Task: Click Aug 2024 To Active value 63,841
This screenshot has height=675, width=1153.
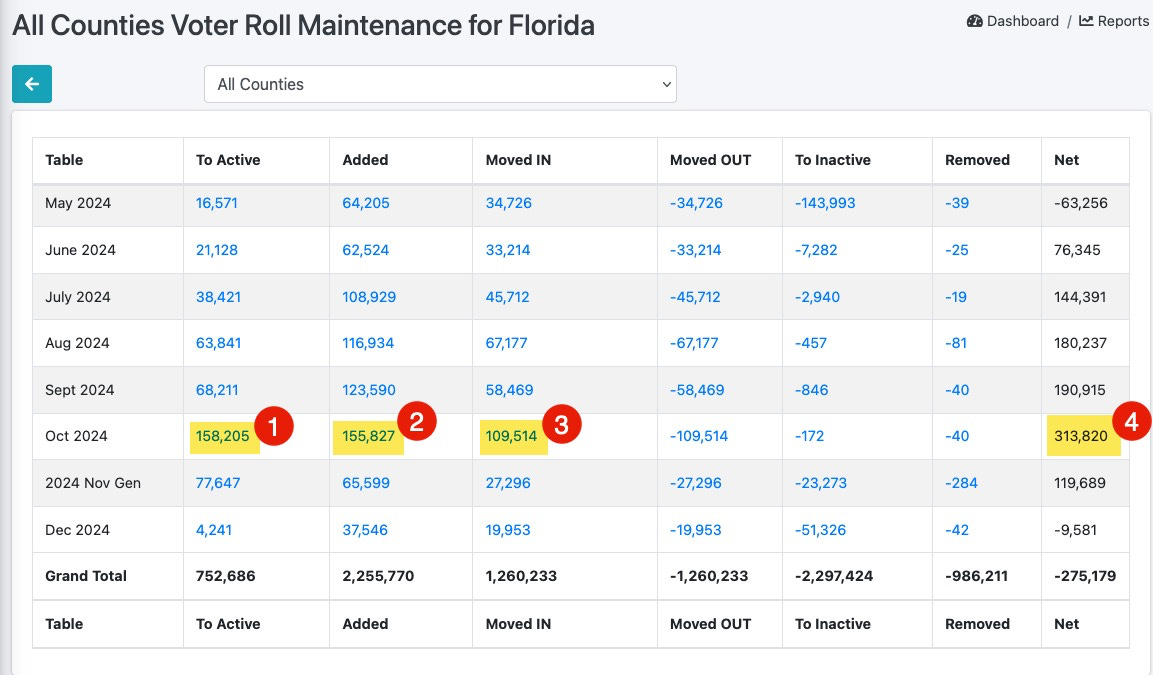Action: pyautogui.click(x=218, y=343)
